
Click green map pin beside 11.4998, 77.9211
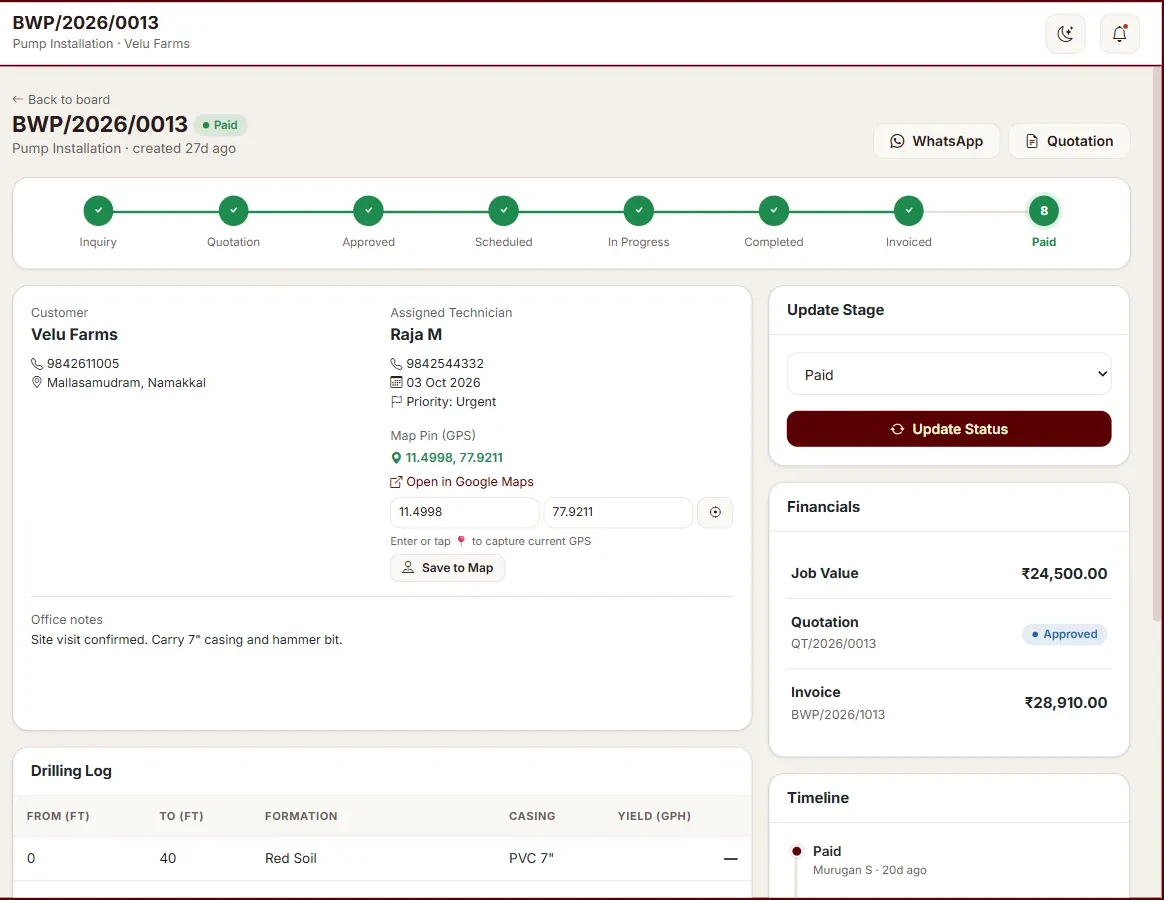coord(396,458)
